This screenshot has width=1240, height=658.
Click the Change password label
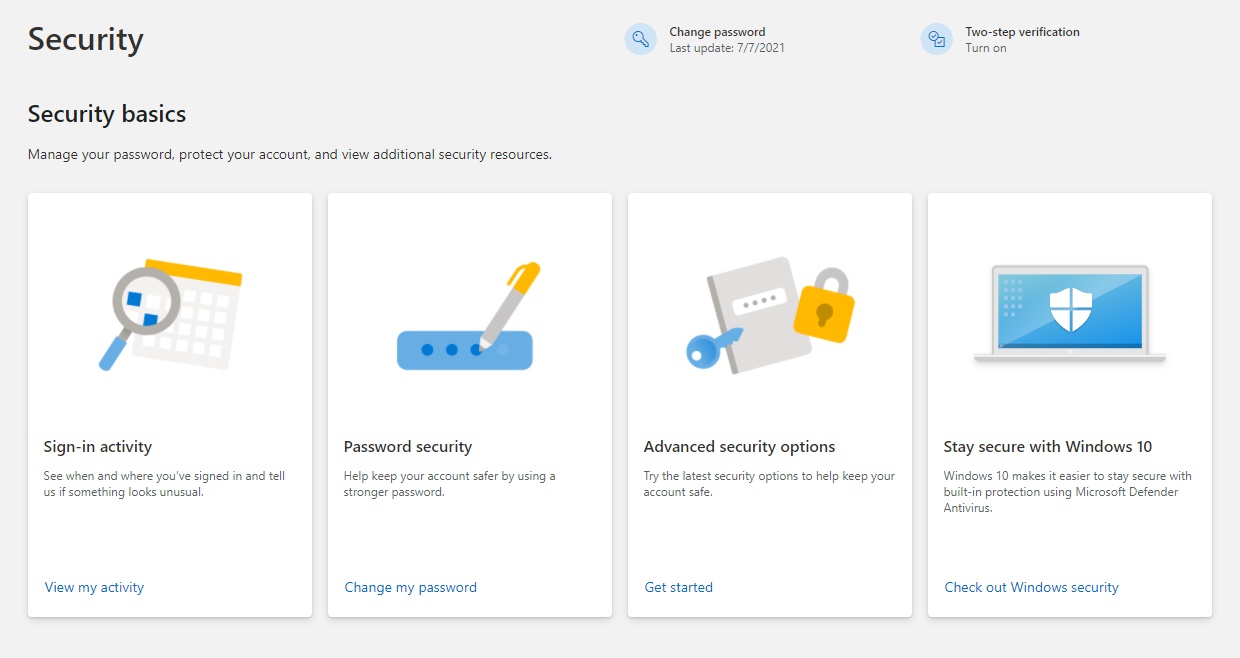[717, 31]
